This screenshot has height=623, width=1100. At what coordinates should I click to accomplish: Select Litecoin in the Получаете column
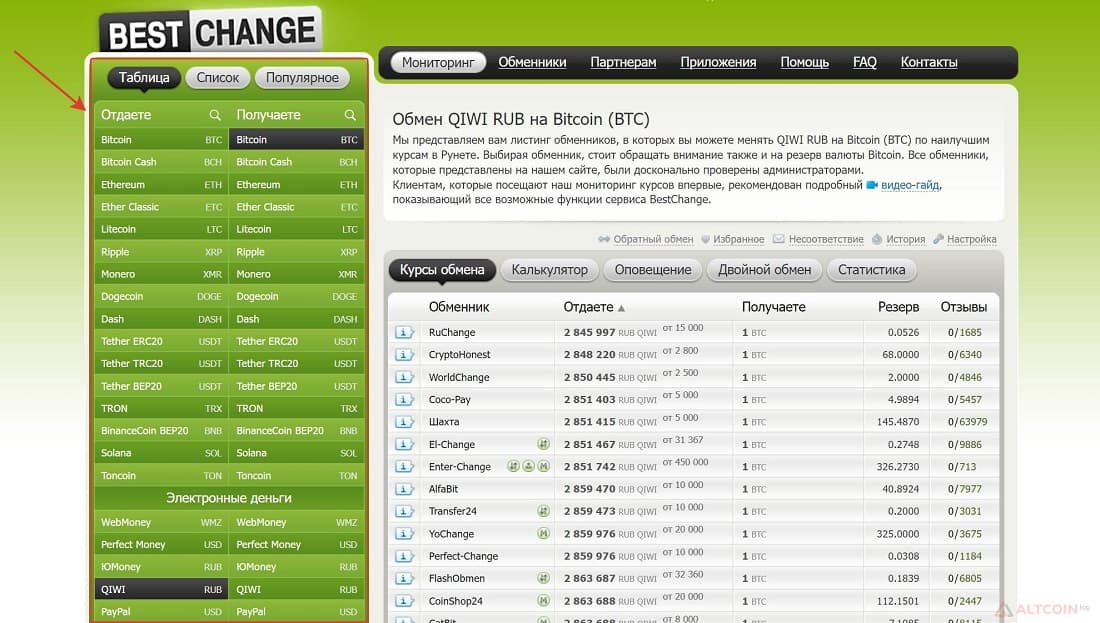(297, 229)
